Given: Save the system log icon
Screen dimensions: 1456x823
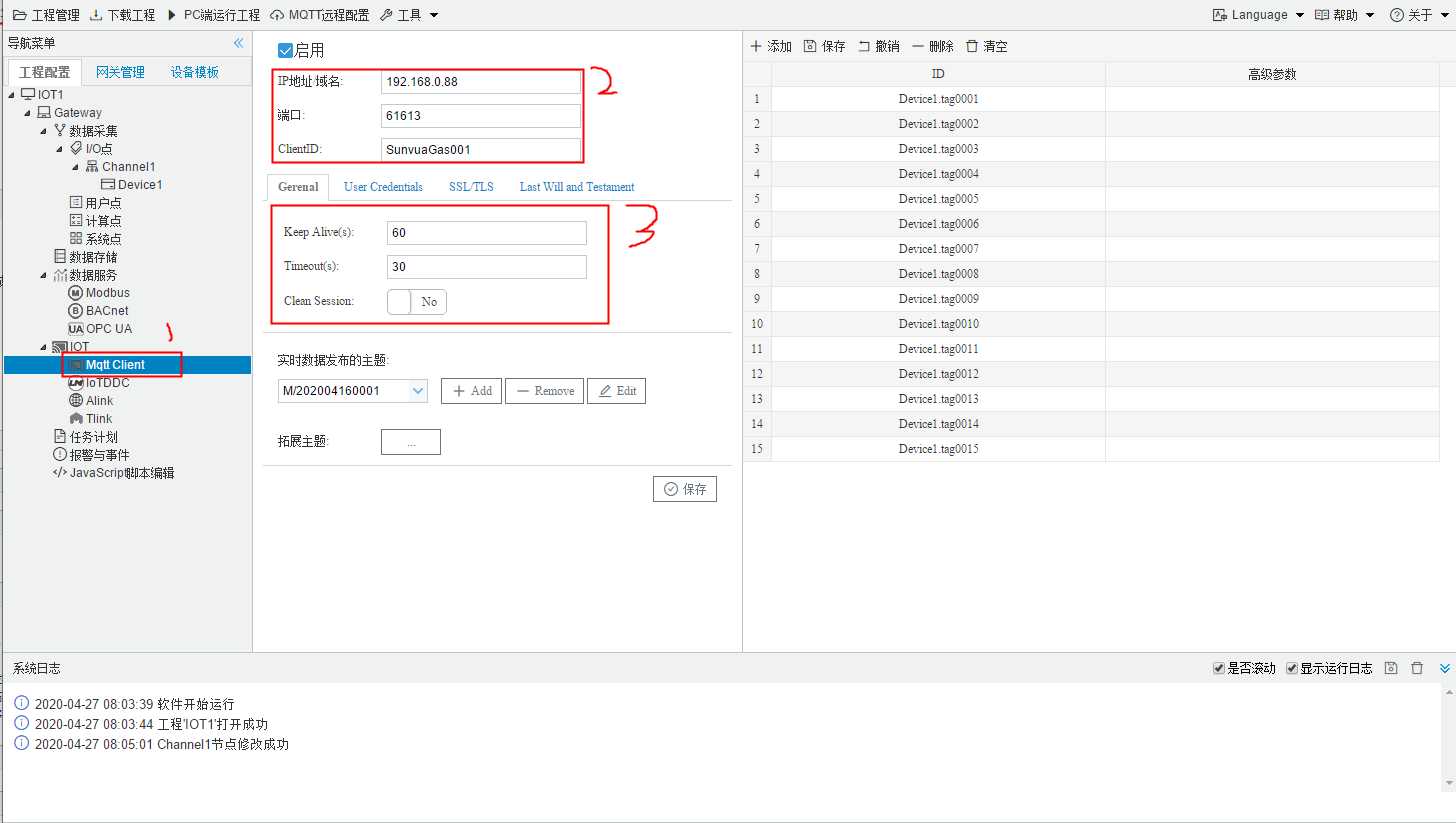Looking at the screenshot, I should pyautogui.click(x=1390, y=668).
